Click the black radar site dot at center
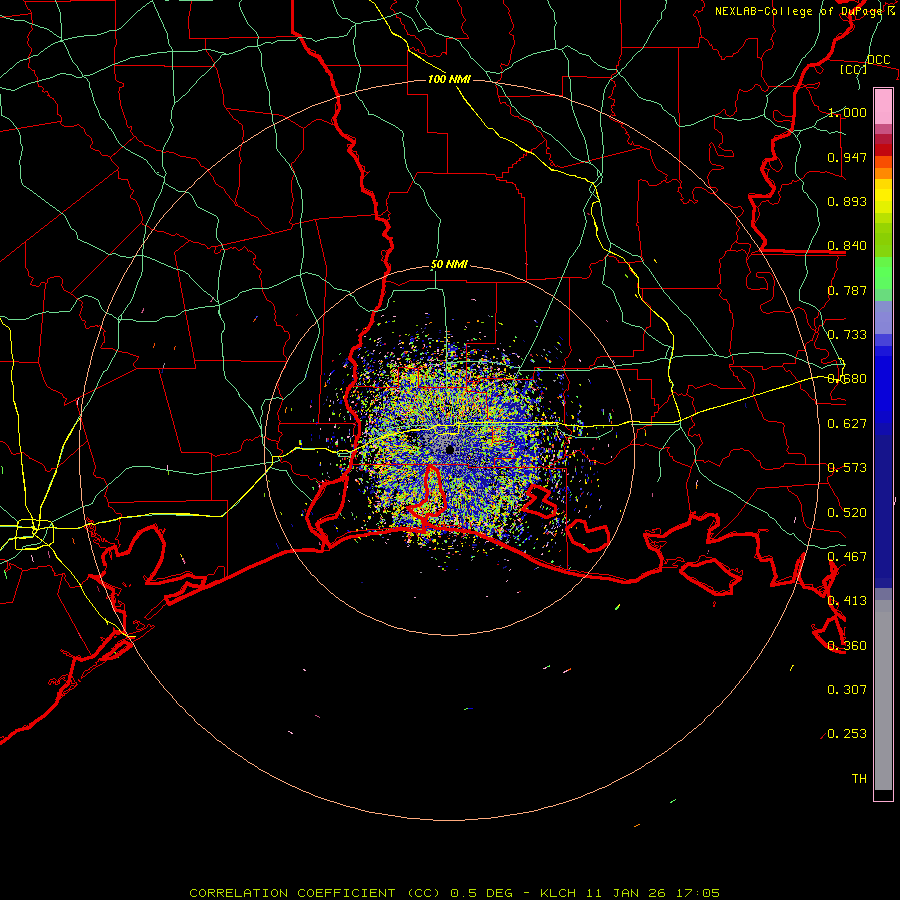Screen dimensions: 900x900 point(450,449)
